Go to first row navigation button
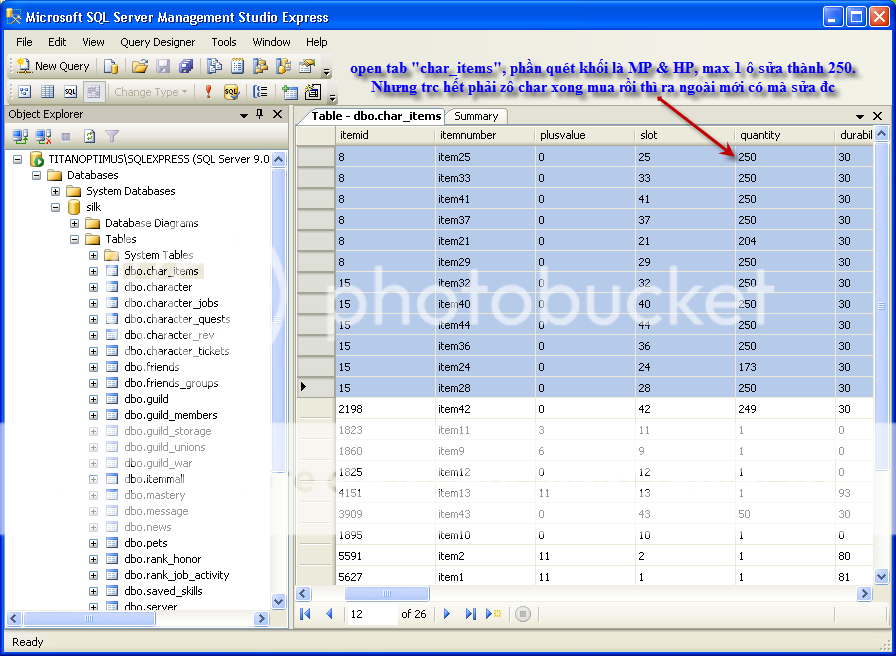 pos(305,614)
